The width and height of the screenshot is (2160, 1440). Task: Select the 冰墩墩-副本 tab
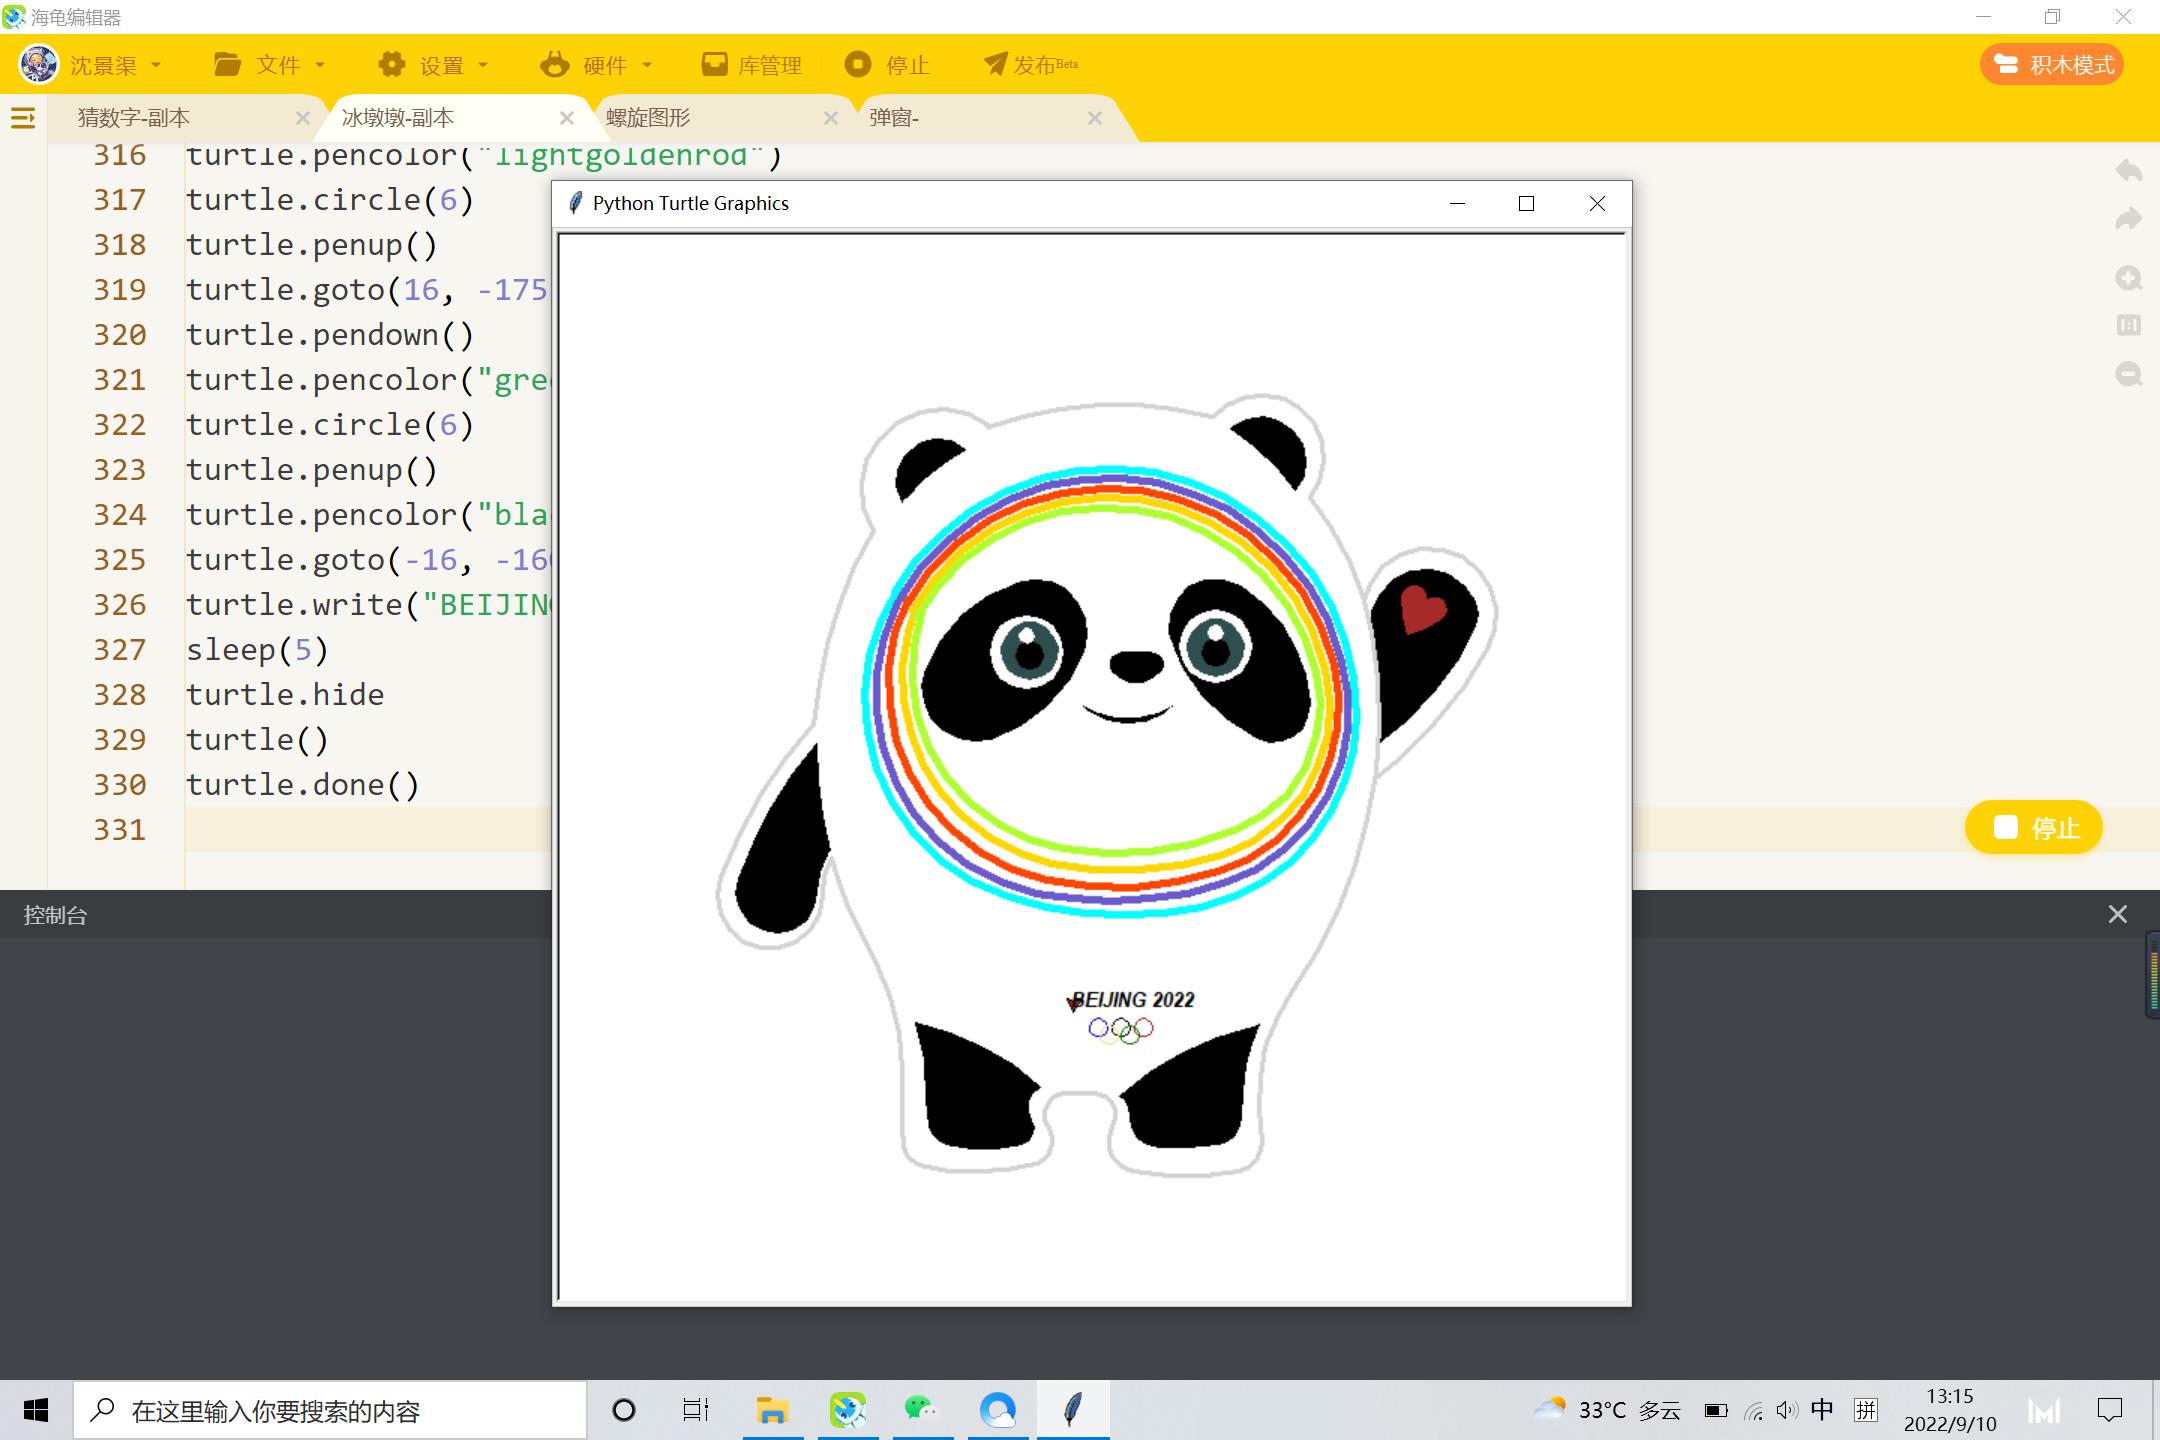point(398,118)
